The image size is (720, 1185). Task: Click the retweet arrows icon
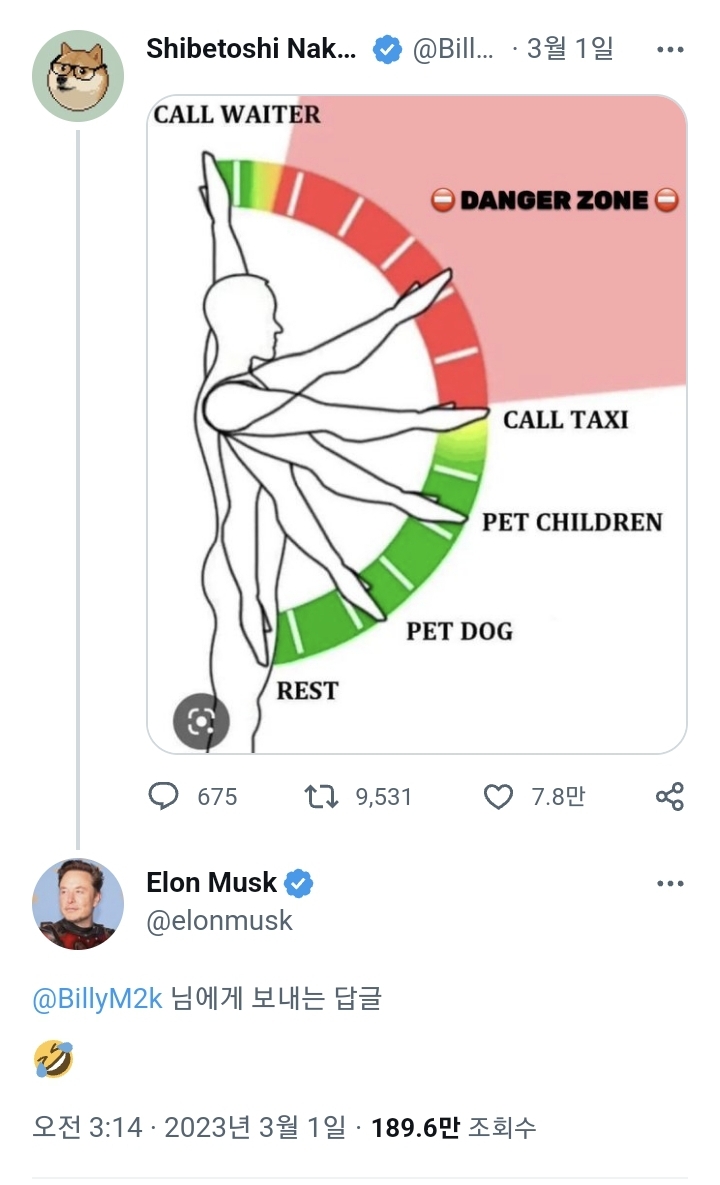321,796
